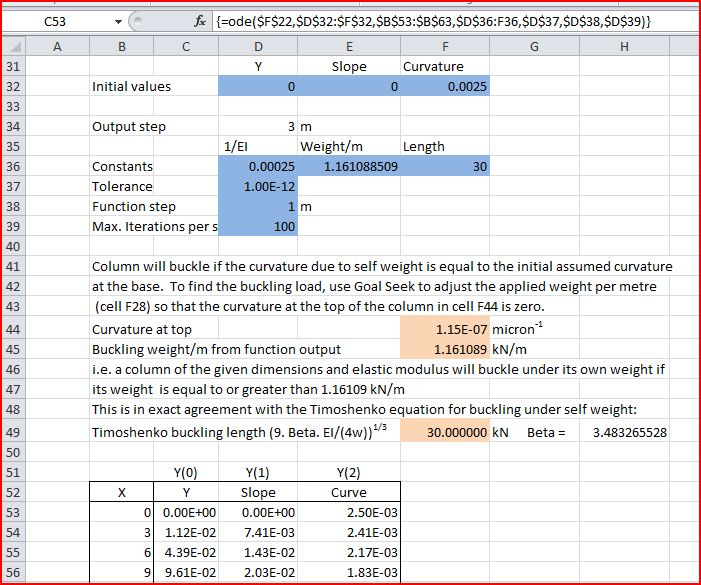
Task: Select the initial Curvature value 0.0025
Action: coord(444,86)
